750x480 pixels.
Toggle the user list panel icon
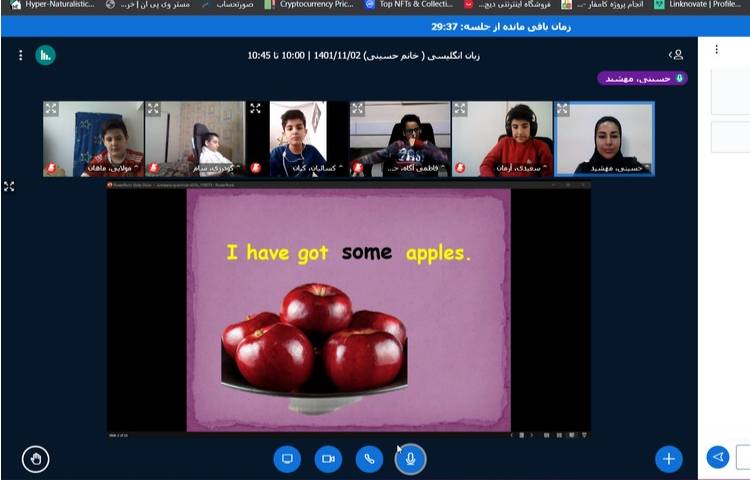(677, 55)
